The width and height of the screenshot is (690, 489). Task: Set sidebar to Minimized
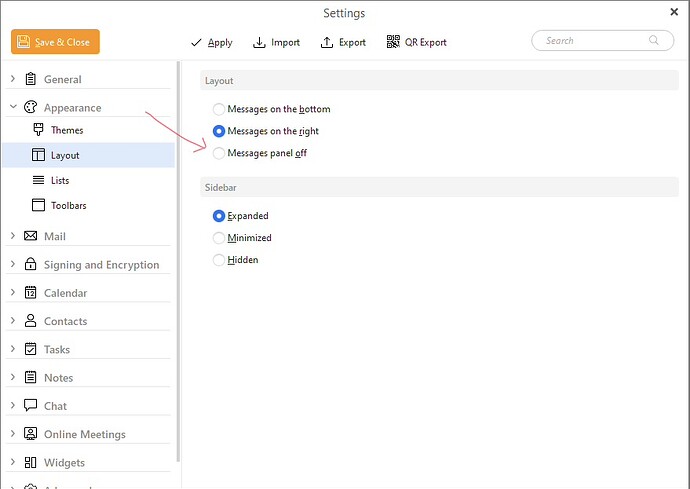click(219, 238)
